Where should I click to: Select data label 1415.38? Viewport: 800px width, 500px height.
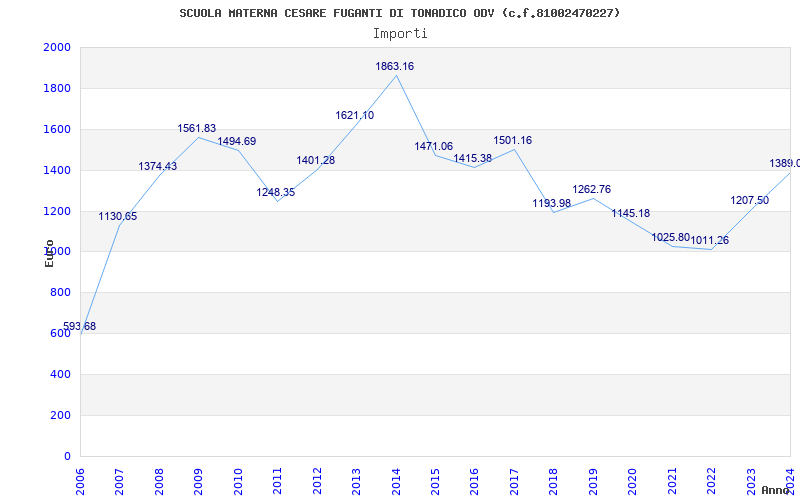pyautogui.click(x=473, y=158)
